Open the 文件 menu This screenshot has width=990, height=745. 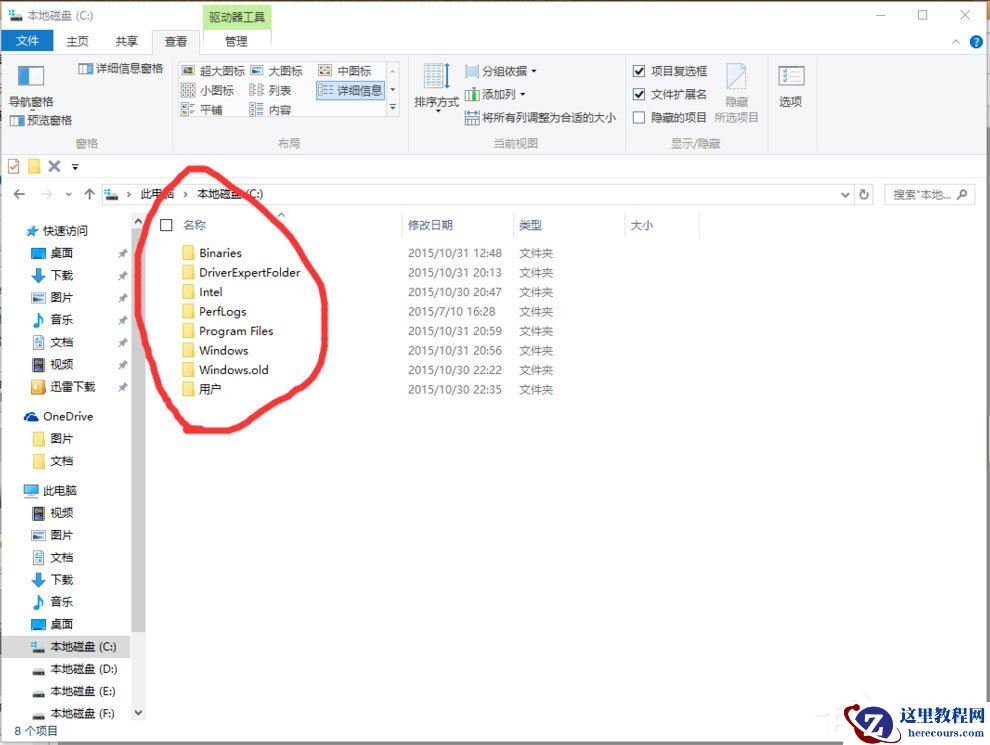coord(27,41)
